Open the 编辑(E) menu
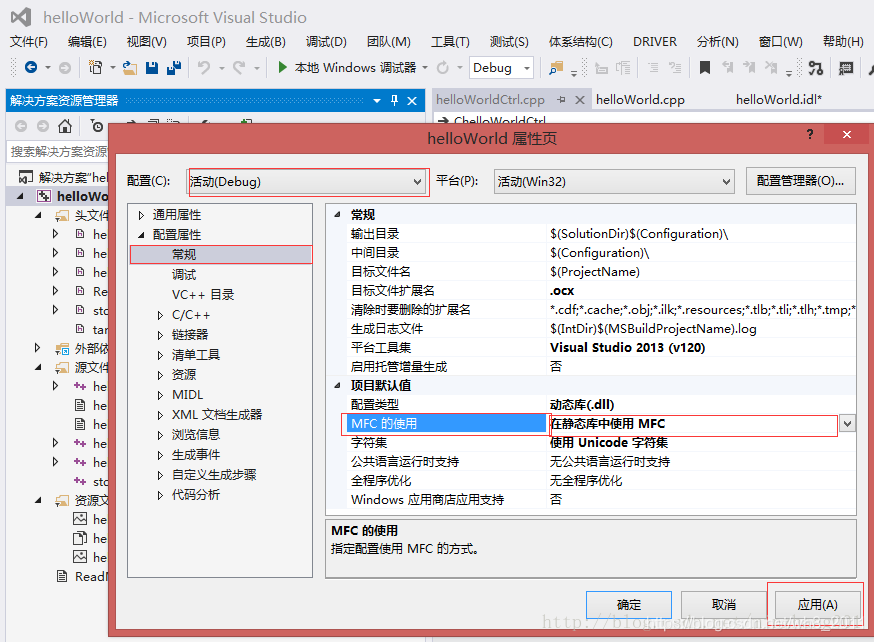 coord(87,42)
